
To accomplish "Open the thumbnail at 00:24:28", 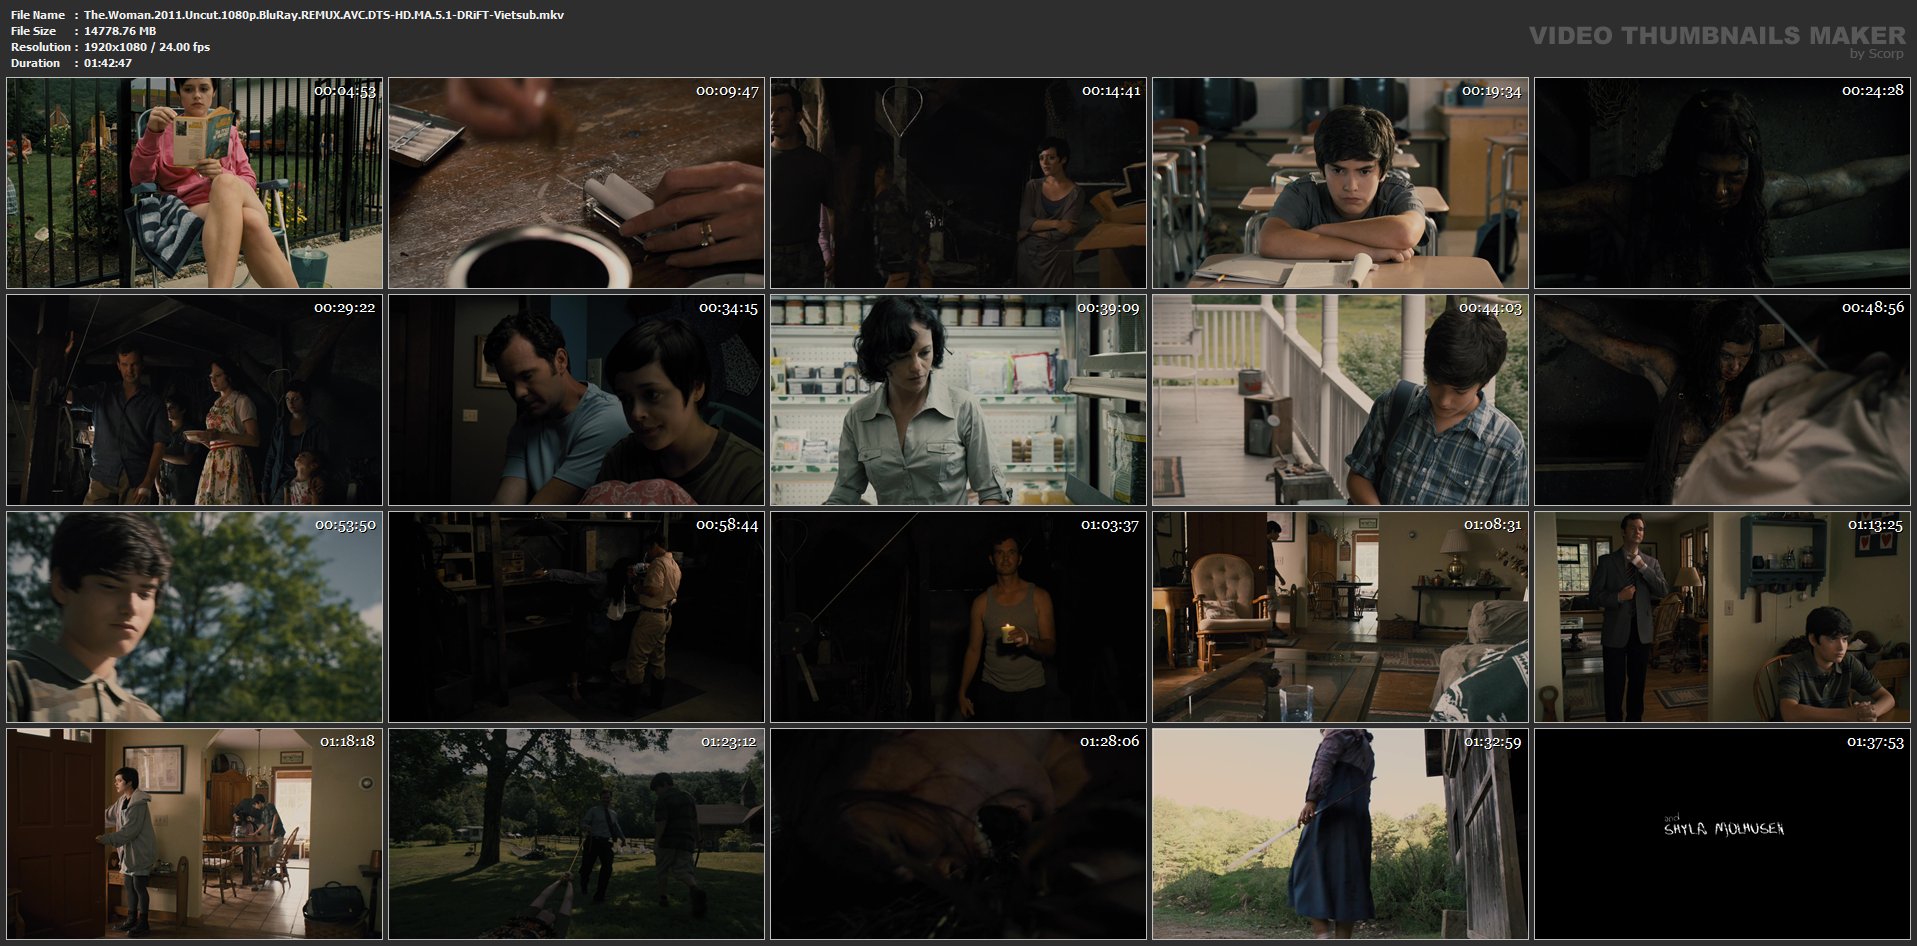I will 1722,183.
